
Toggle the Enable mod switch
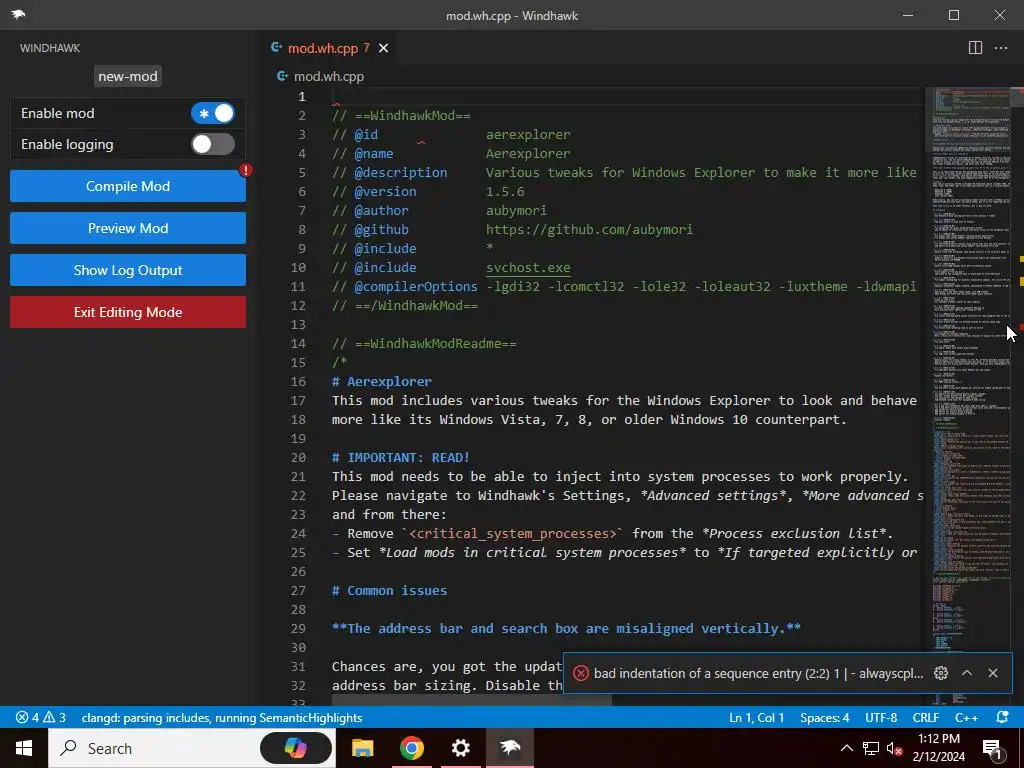pyautogui.click(x=213, y=113)
